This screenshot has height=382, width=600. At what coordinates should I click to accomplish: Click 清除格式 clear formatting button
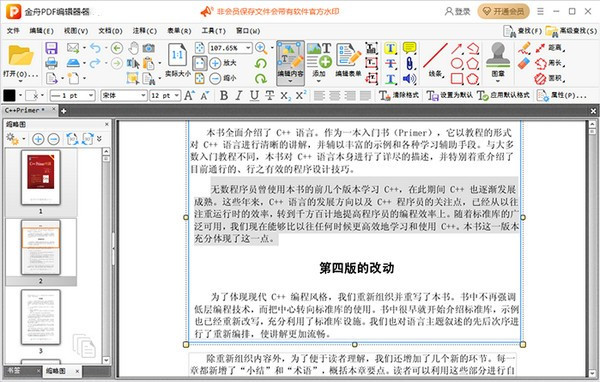(x=399, y=95)
